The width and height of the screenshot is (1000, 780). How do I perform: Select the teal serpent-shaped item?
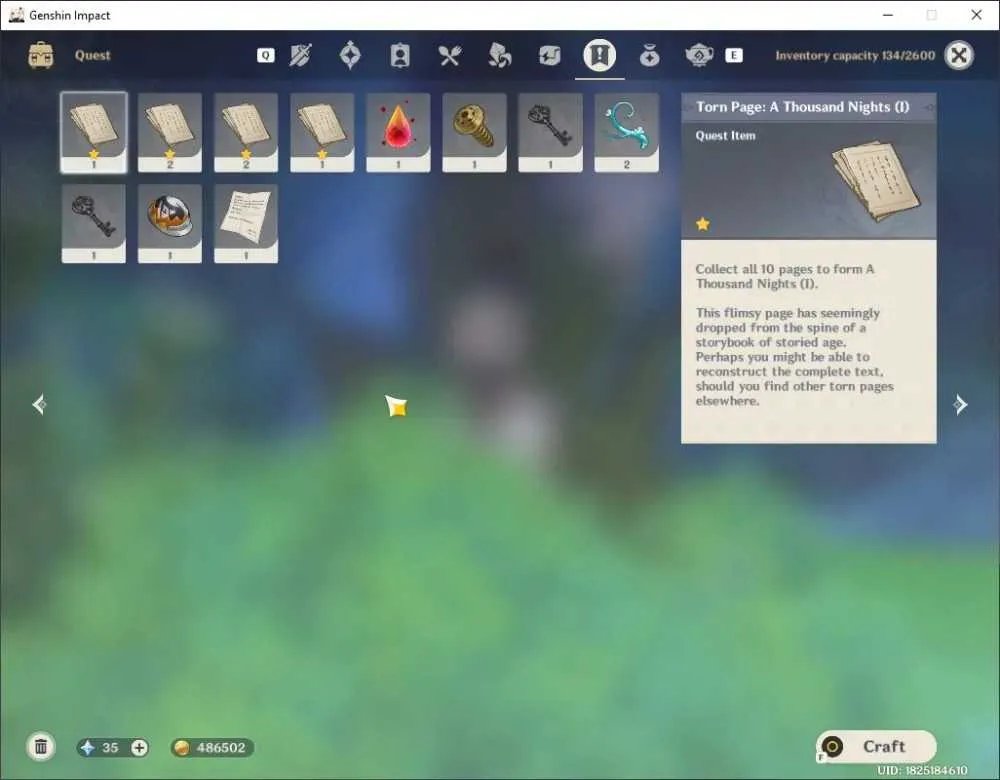tap(626, 132)
